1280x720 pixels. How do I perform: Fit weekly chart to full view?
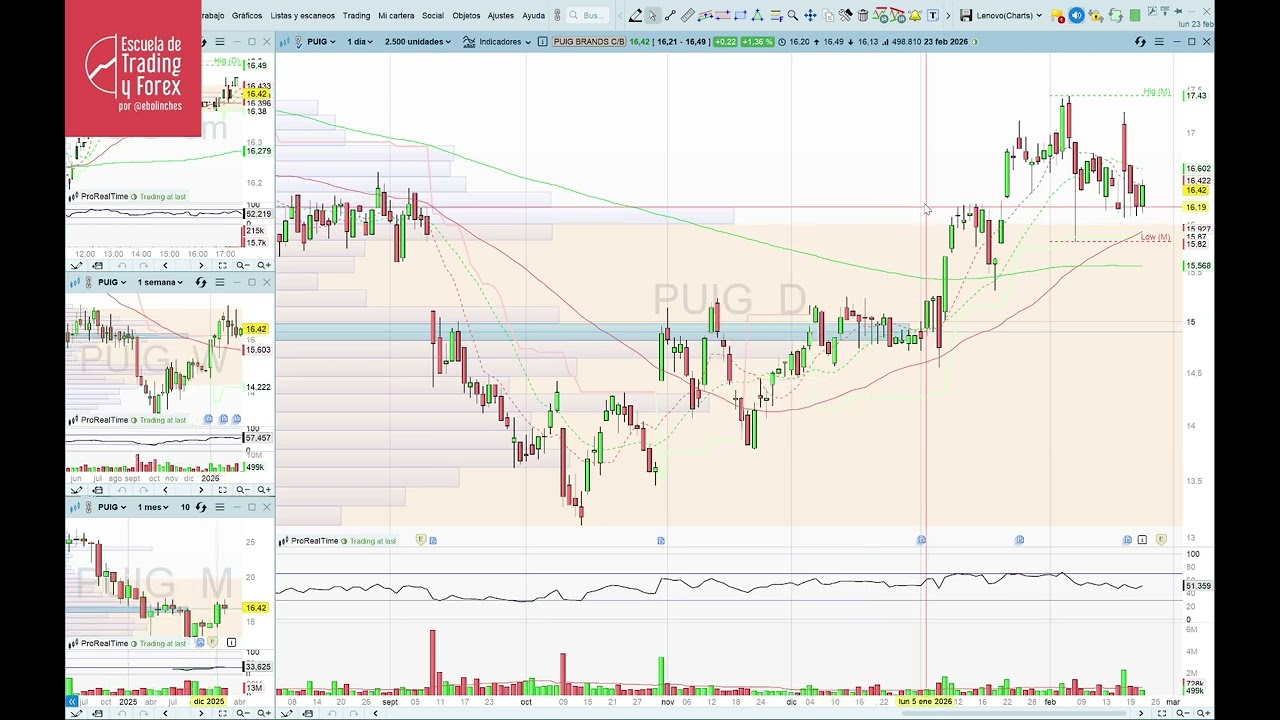222,490
